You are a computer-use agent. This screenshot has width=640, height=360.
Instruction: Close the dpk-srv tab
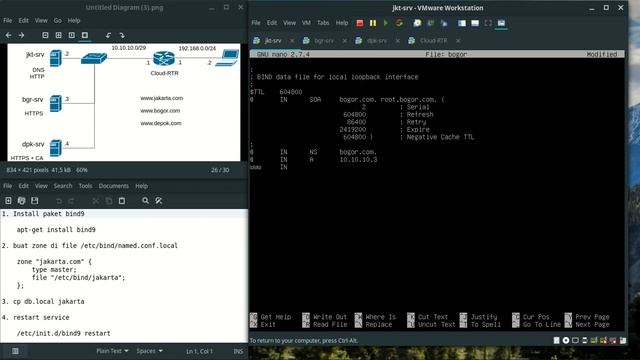coord(398,41)
